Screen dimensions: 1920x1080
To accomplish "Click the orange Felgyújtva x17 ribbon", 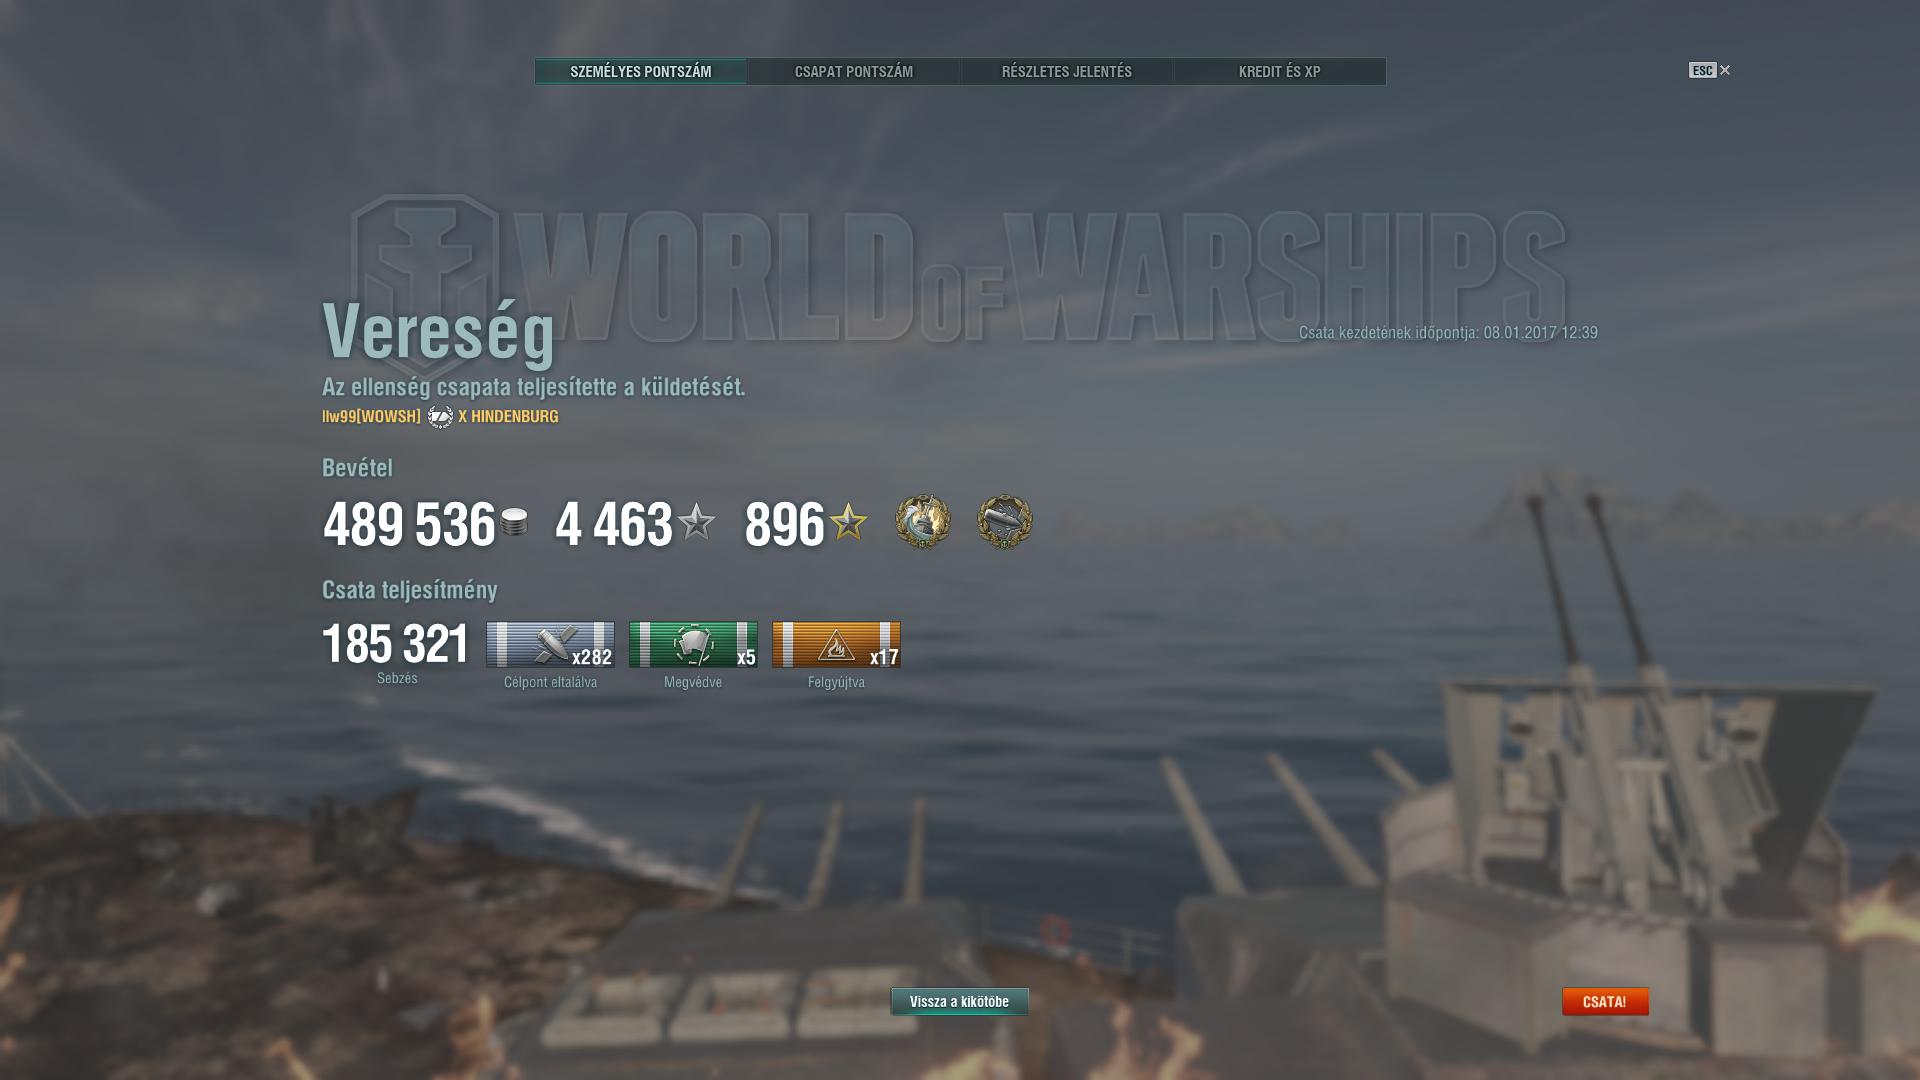I will [x=836, y=645].
